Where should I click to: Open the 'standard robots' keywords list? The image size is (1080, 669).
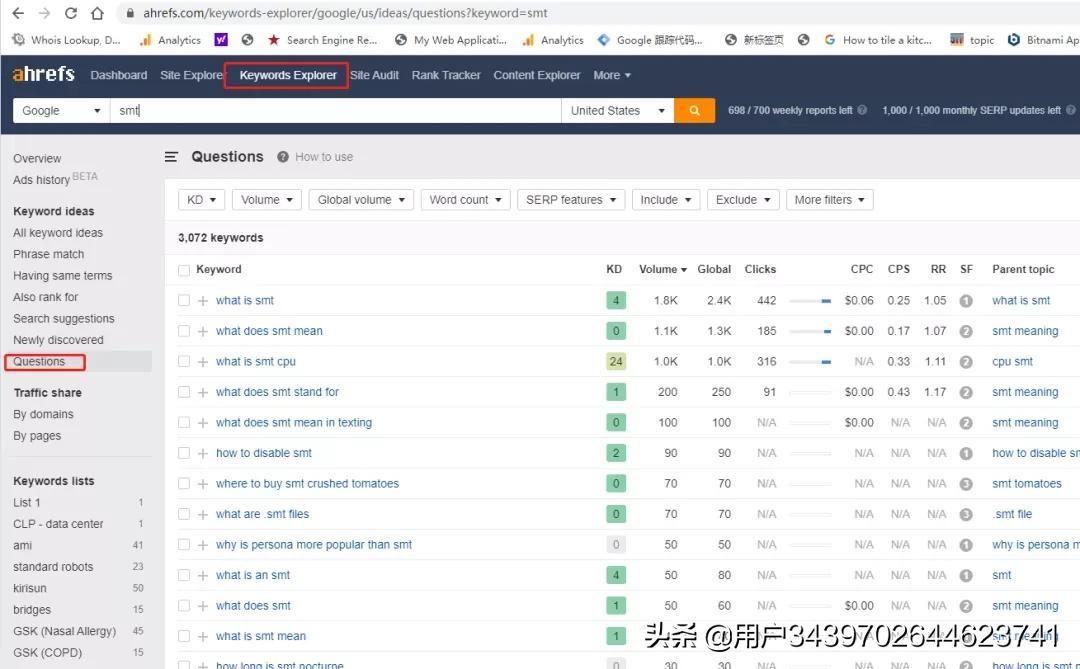point(53,567)
